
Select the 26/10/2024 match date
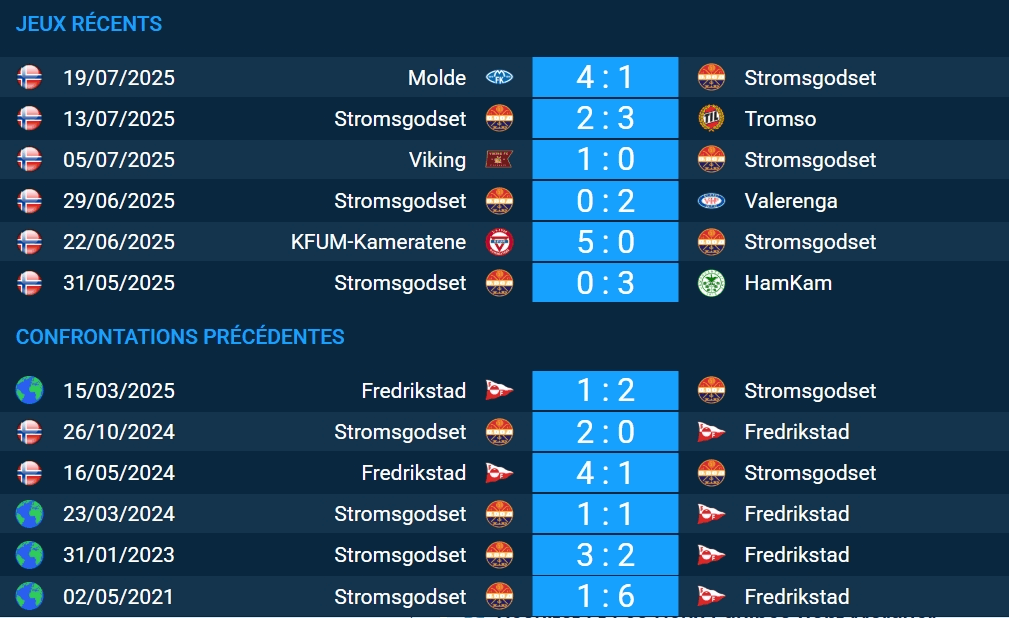tap(119, 431)
